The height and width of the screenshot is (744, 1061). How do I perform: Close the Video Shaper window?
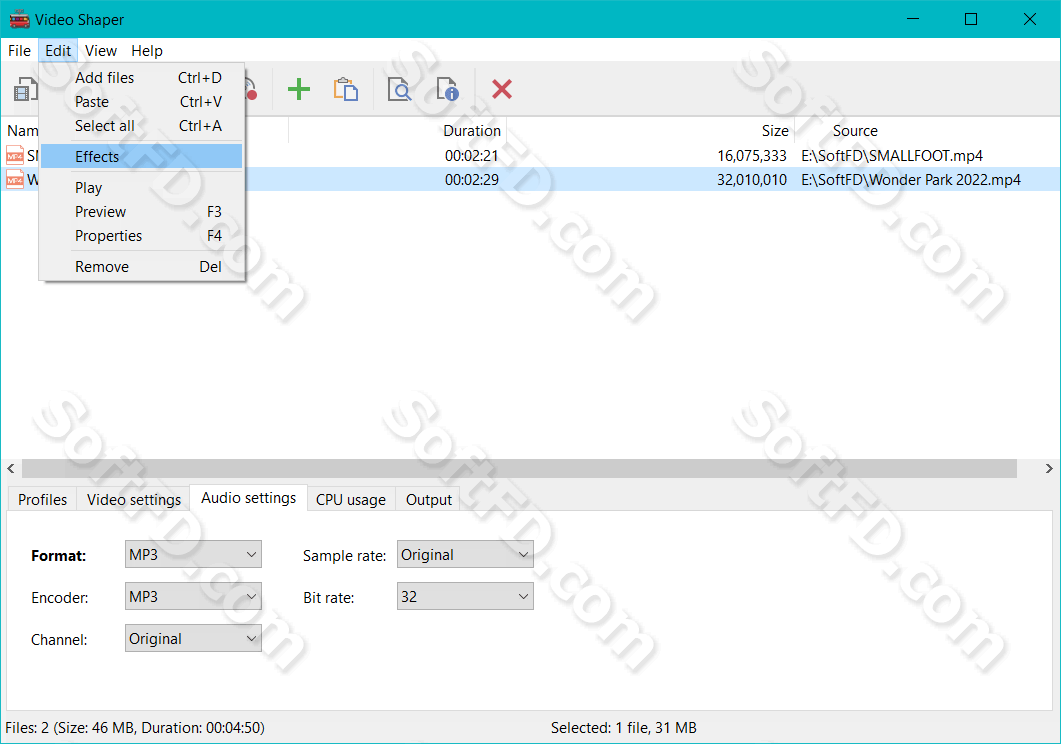(x=1030, y=19)
